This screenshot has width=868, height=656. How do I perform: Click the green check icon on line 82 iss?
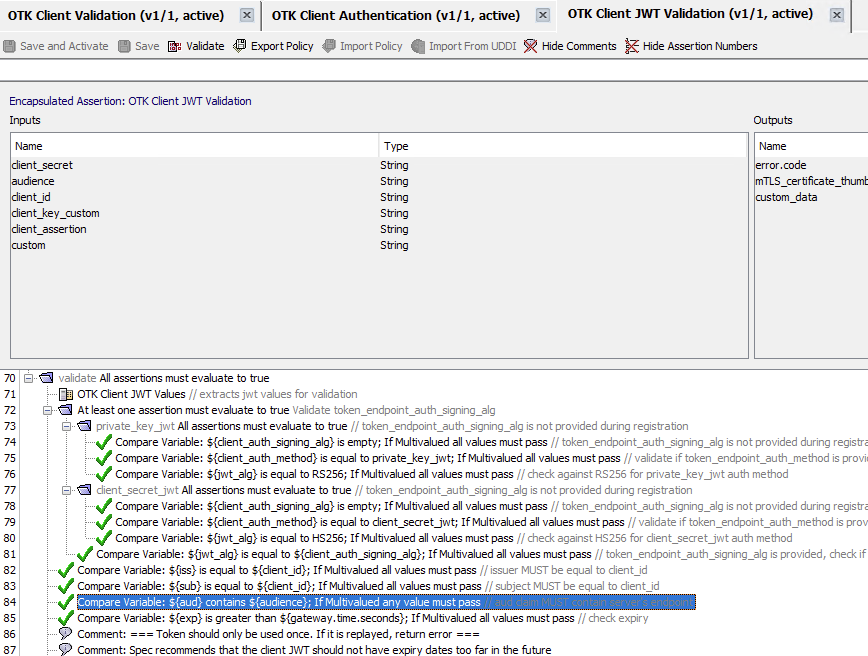coord(66,570)
